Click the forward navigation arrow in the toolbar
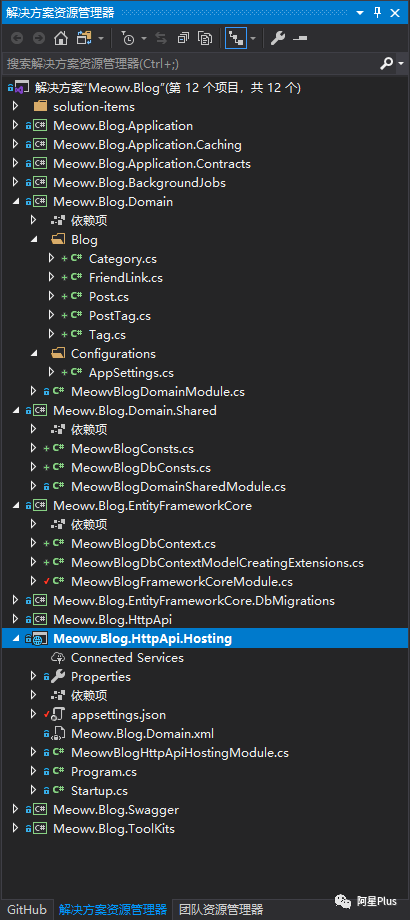The image size is (410, 920). [39, 39]
